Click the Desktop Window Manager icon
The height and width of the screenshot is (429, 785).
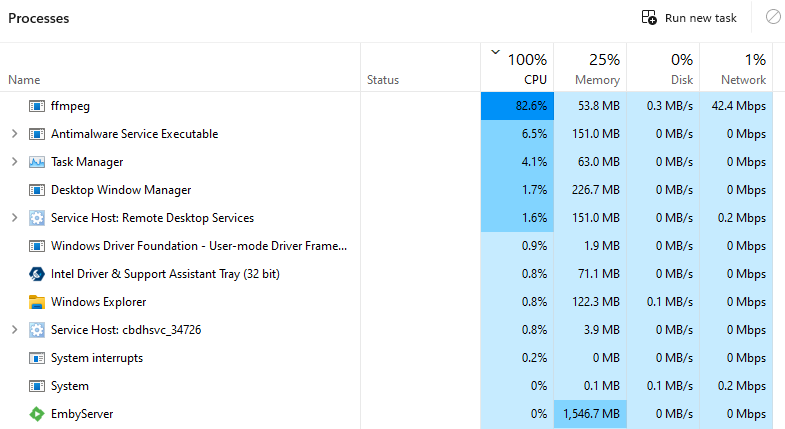(x=37, y=190)
